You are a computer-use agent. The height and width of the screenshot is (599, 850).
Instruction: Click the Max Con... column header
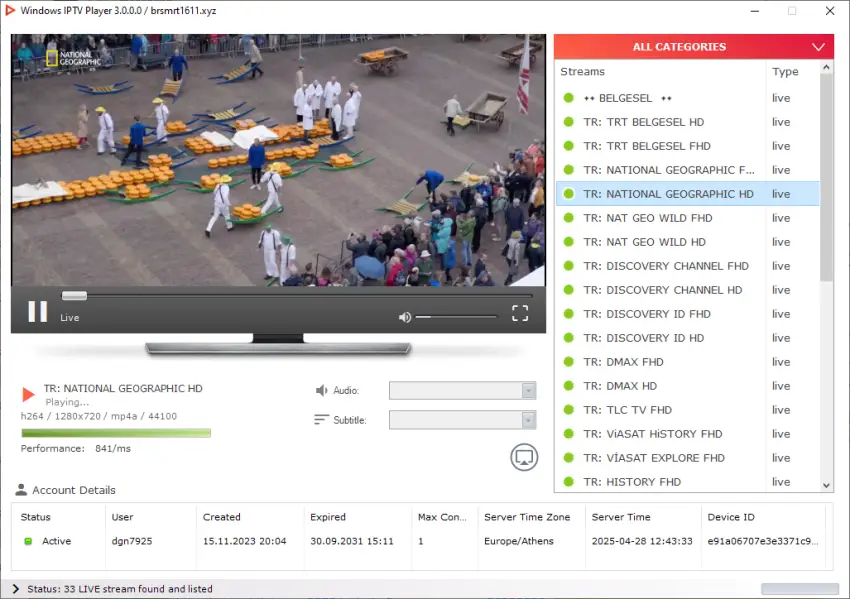[x=444, y=517]
